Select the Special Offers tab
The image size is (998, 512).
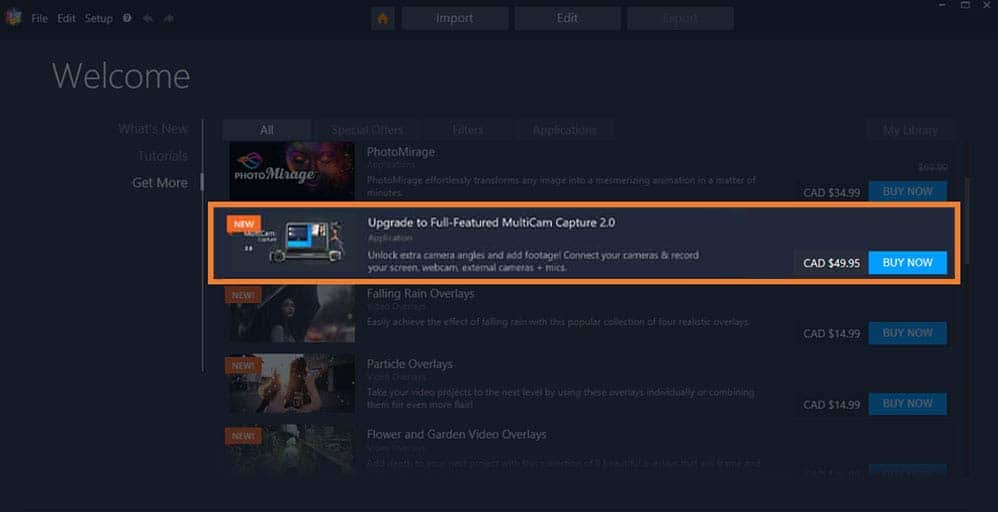[x=367, y=130]
